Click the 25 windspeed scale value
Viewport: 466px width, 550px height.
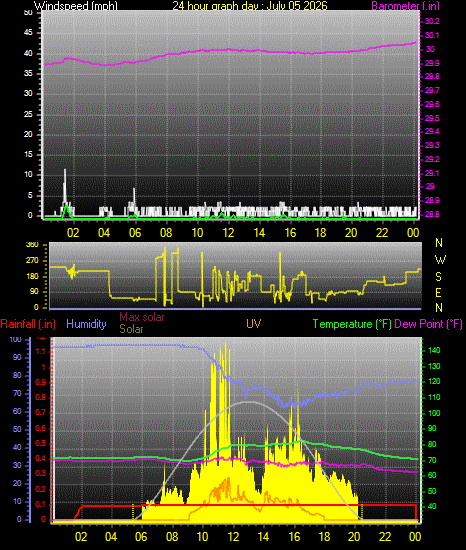[28, 115]
